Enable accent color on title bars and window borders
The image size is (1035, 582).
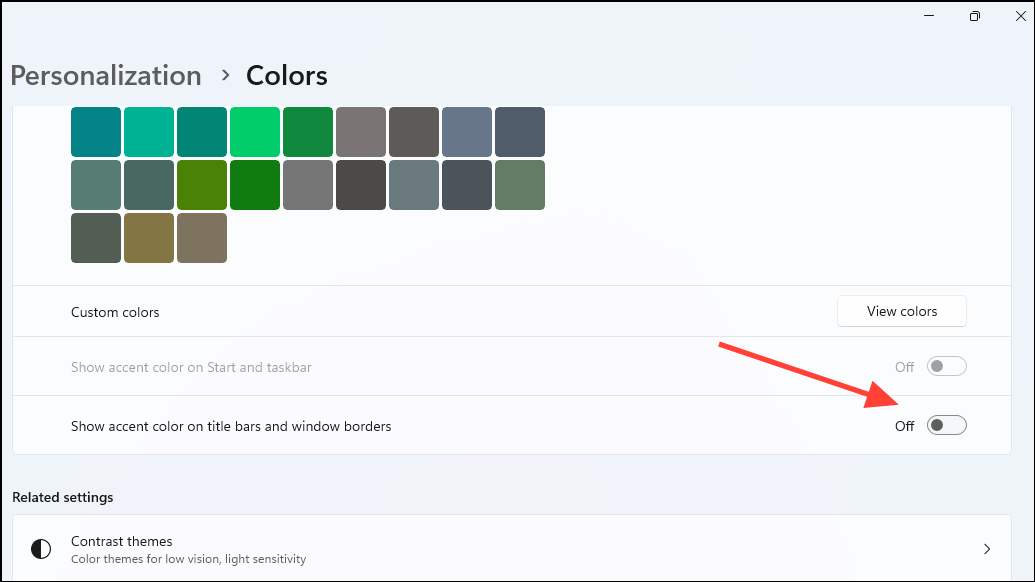pyautogui.click(x=946, y=425)
